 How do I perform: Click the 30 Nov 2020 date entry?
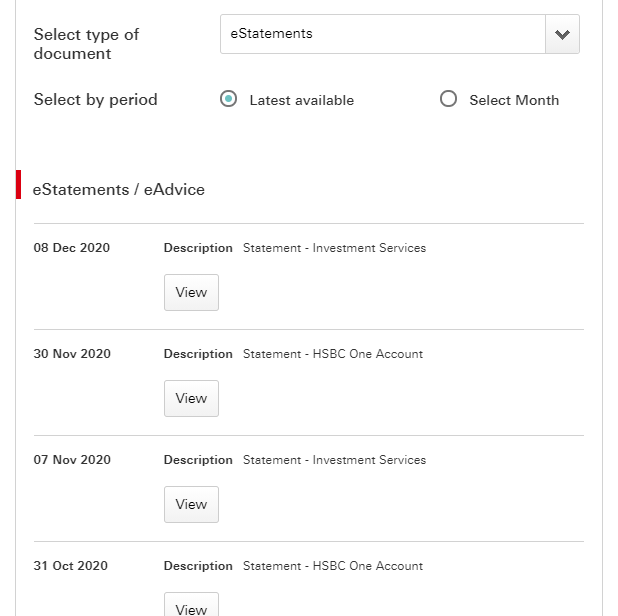click(x=72, y=354)
